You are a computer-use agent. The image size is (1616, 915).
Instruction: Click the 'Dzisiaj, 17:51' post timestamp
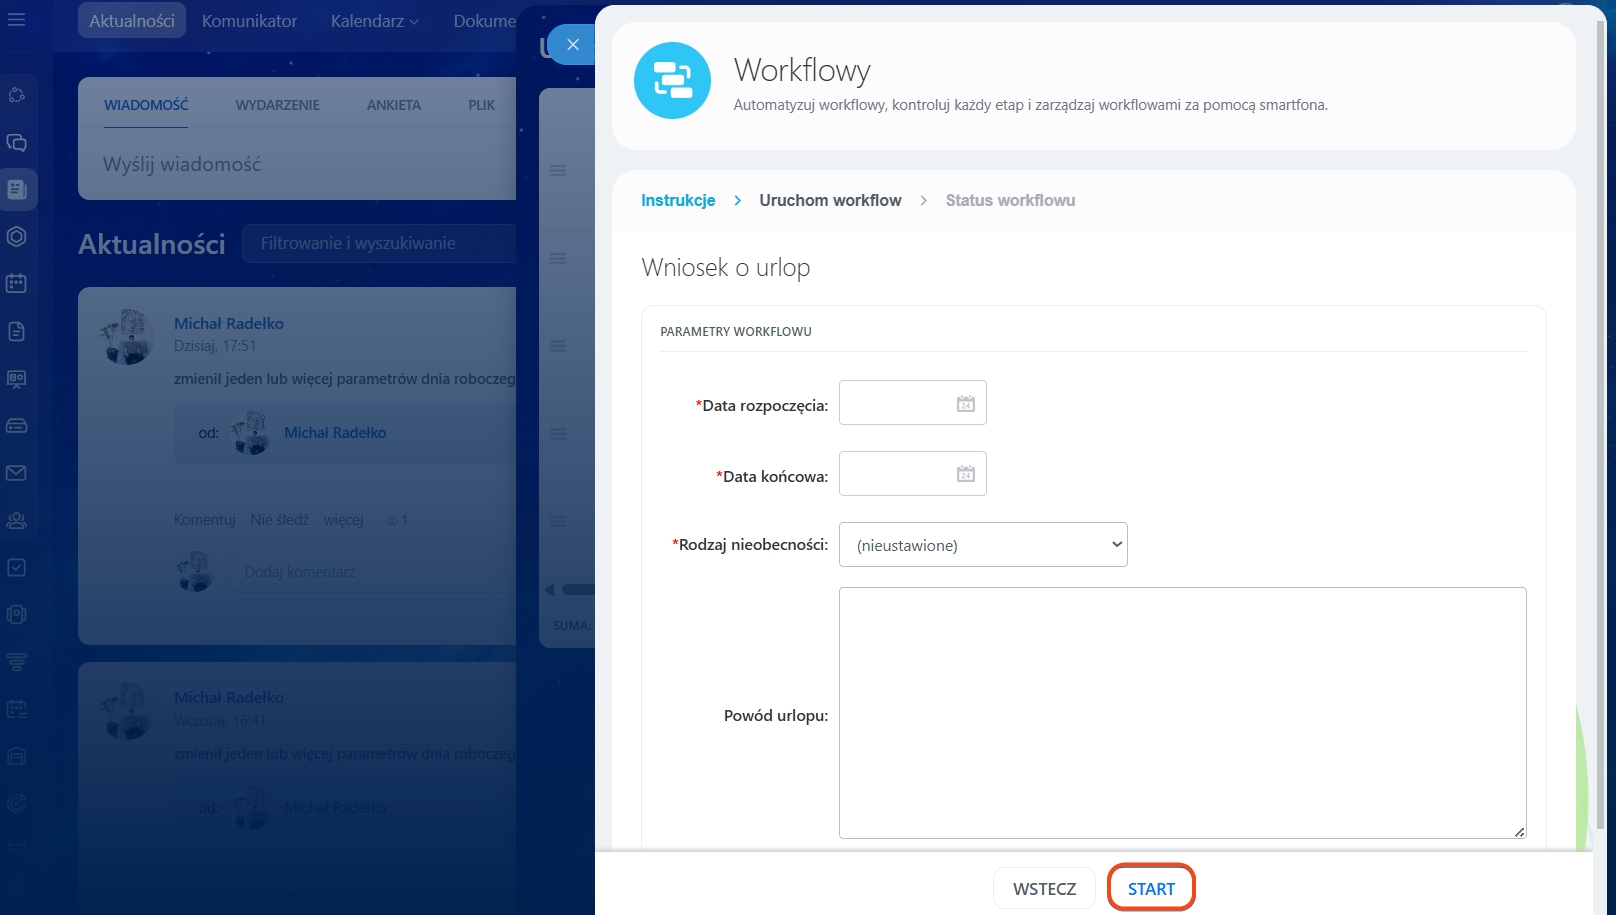click(x=215, y=346)
